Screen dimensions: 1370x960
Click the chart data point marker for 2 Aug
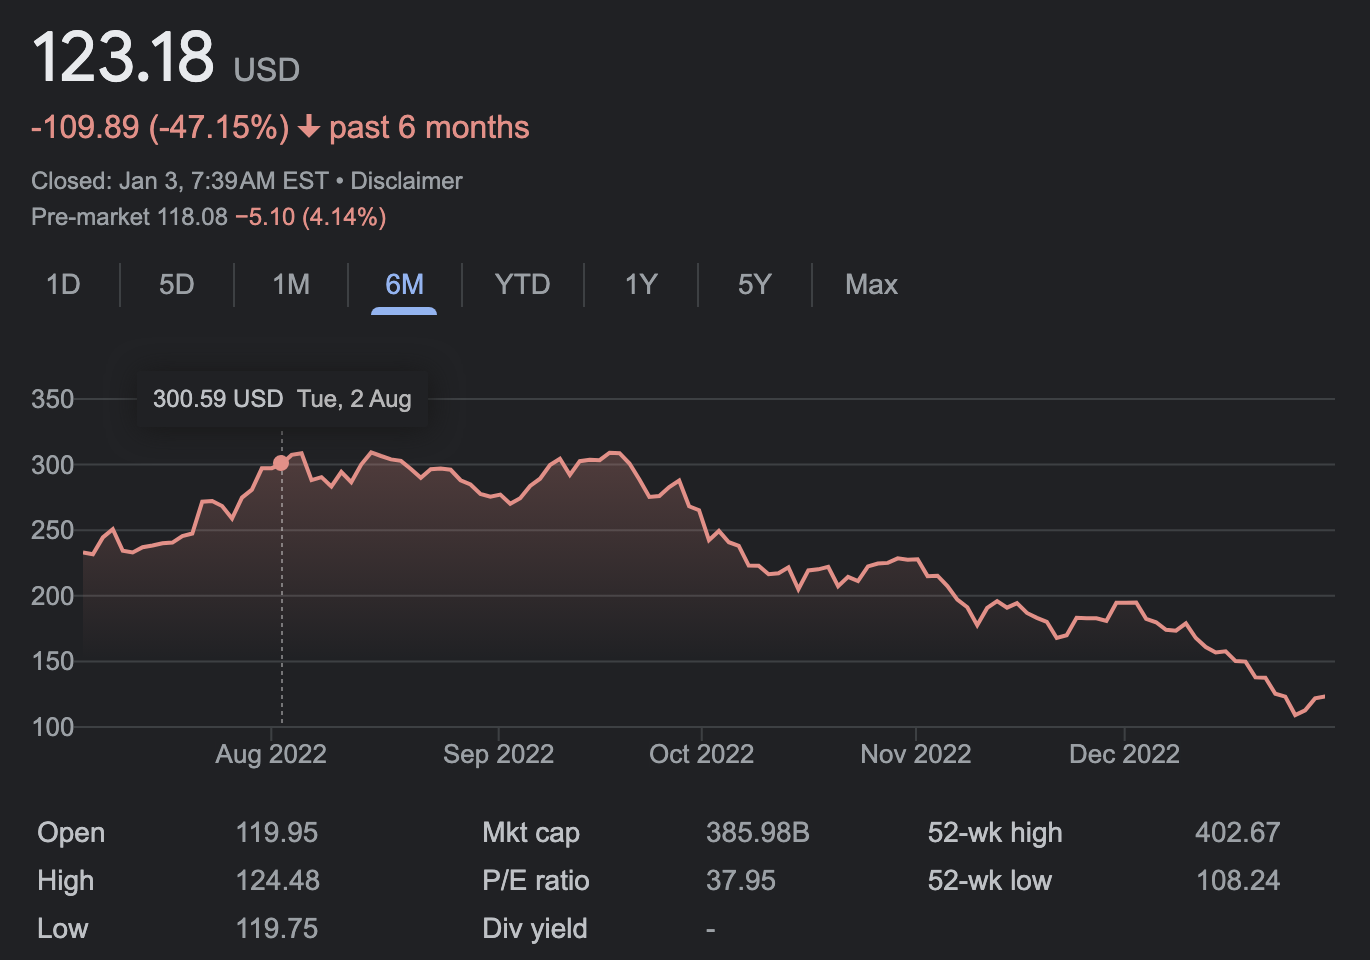click(x=281, y=463)
